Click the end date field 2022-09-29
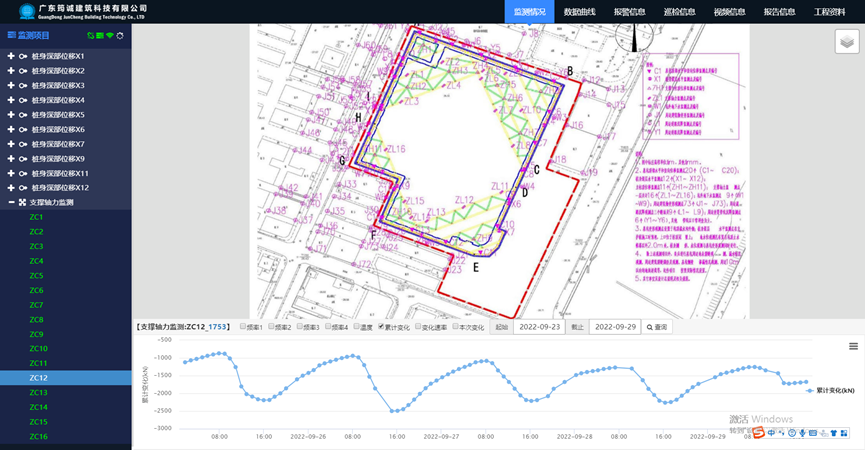Screen dimensions: 865x450 615,327
